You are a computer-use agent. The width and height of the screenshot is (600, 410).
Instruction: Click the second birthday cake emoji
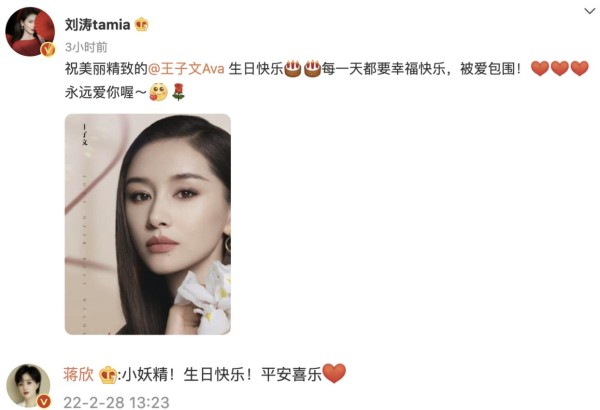312,69
